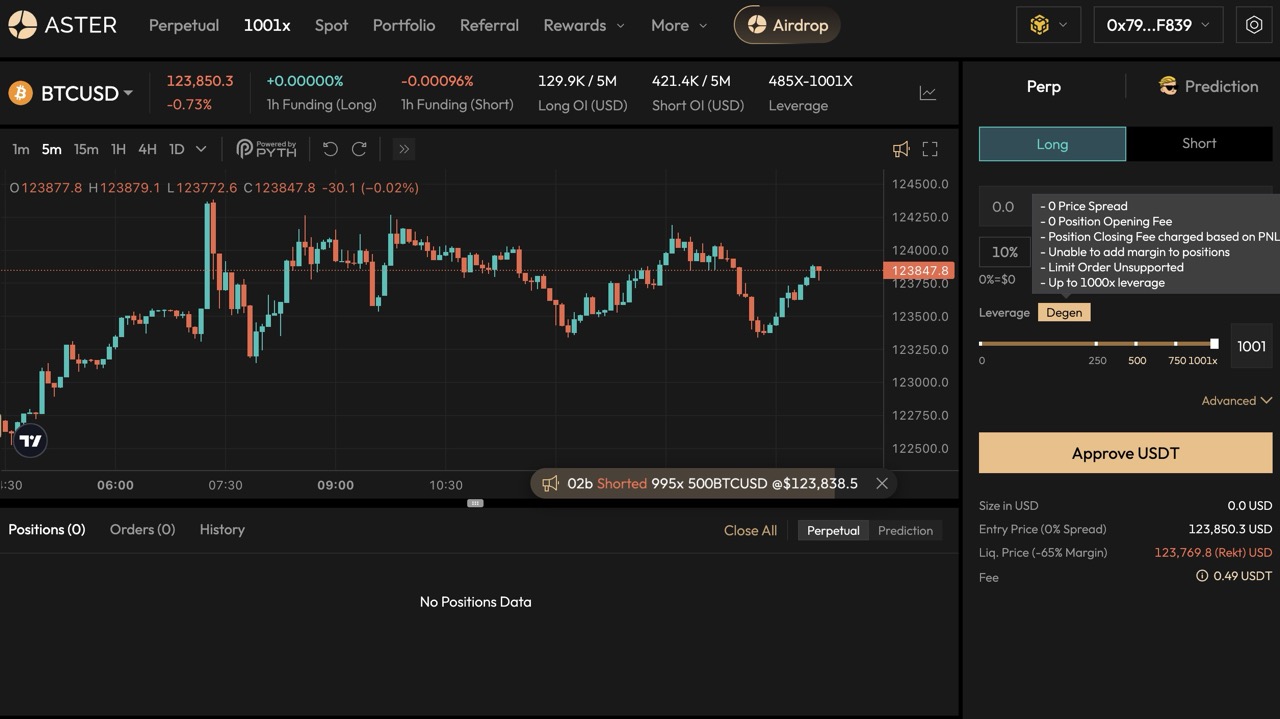This screenshot has height=719, width=1280.
Task: Enter fullscreen chart mode
Action: point(930,149)
